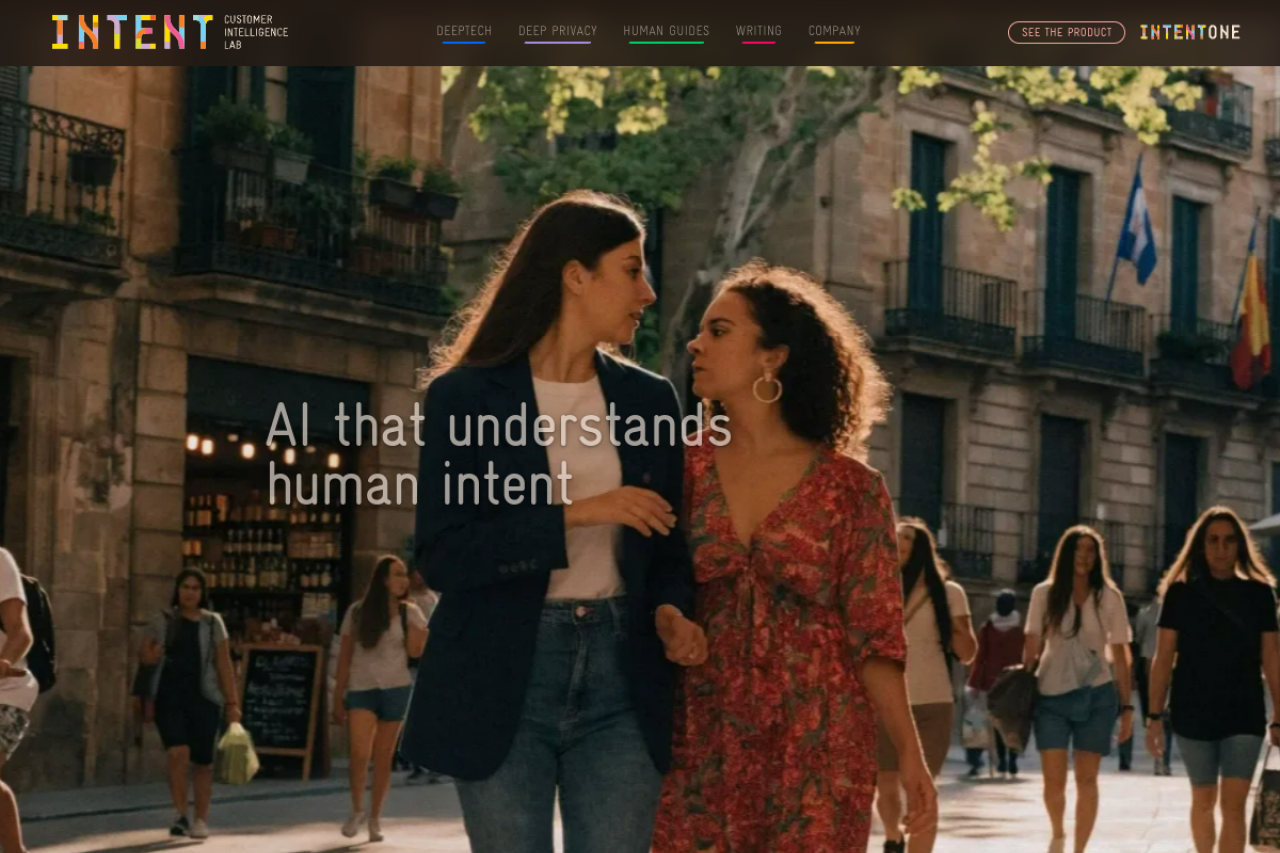
Task: Open the IntentOne logo link
Action: pyautogui.click(x=1190, y=32)
